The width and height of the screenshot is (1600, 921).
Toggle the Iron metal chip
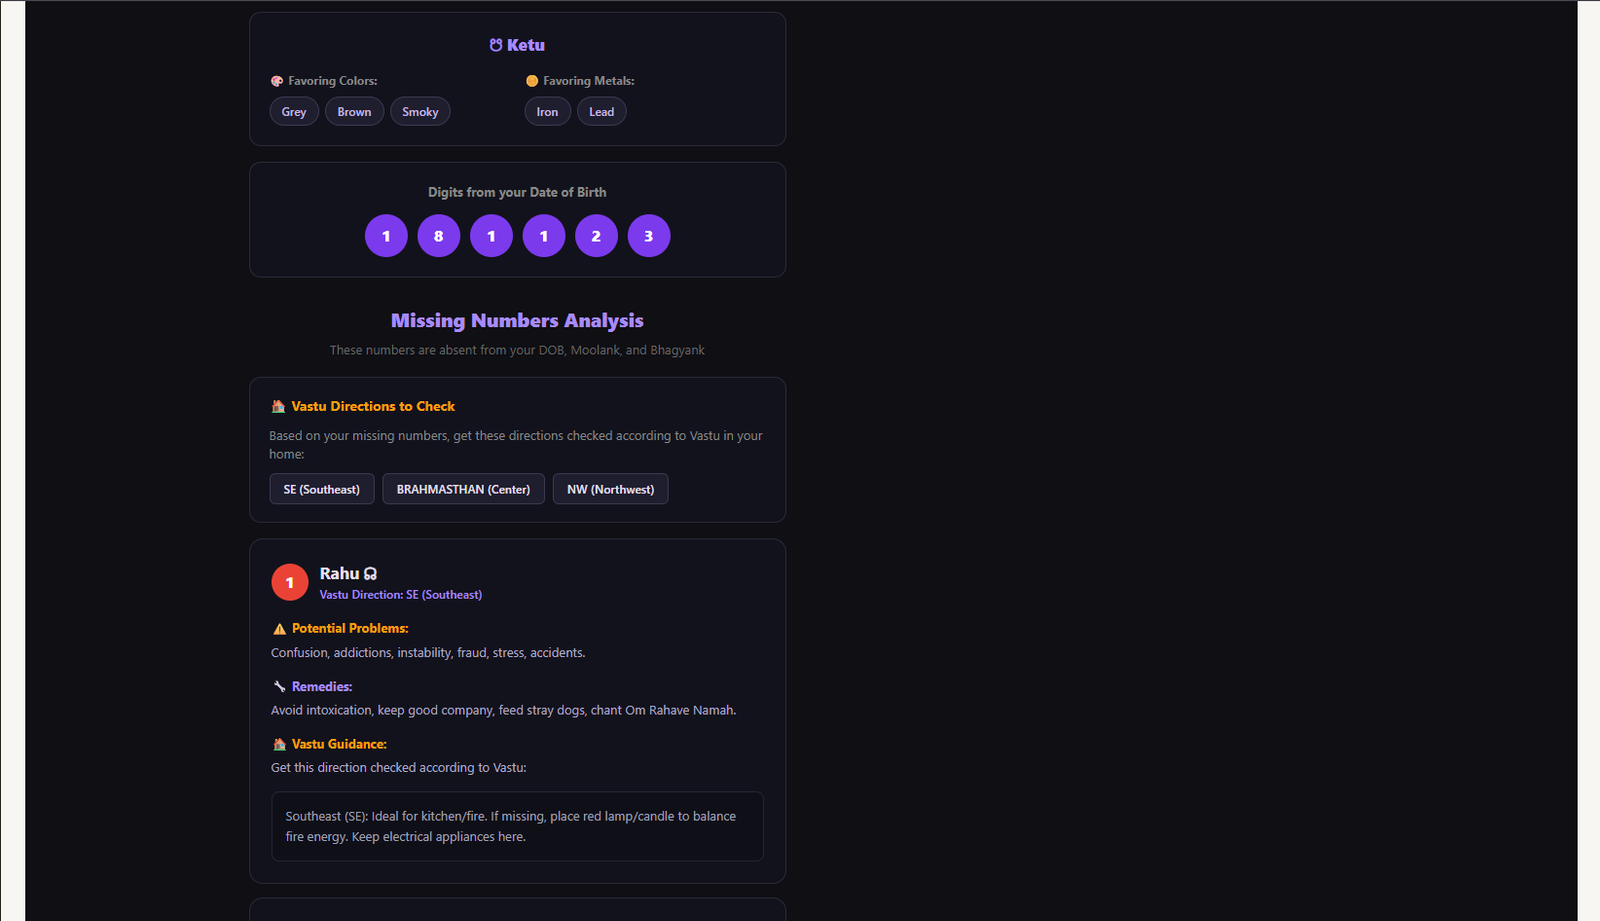(547, 111)
